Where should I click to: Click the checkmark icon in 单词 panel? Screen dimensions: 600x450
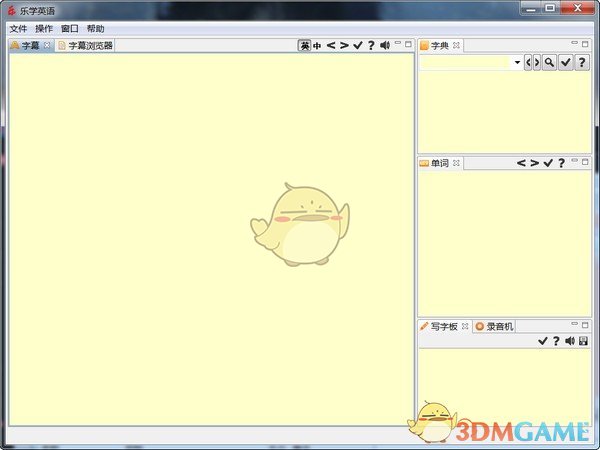[547, 163]
